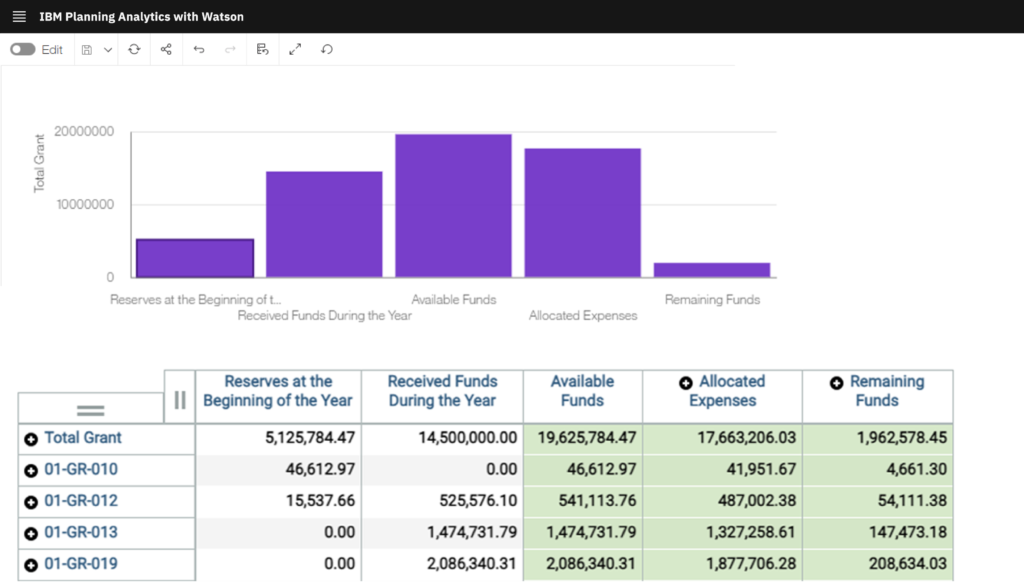
Task: Click the redo arrow icon
Action: (x=231, y=49)
